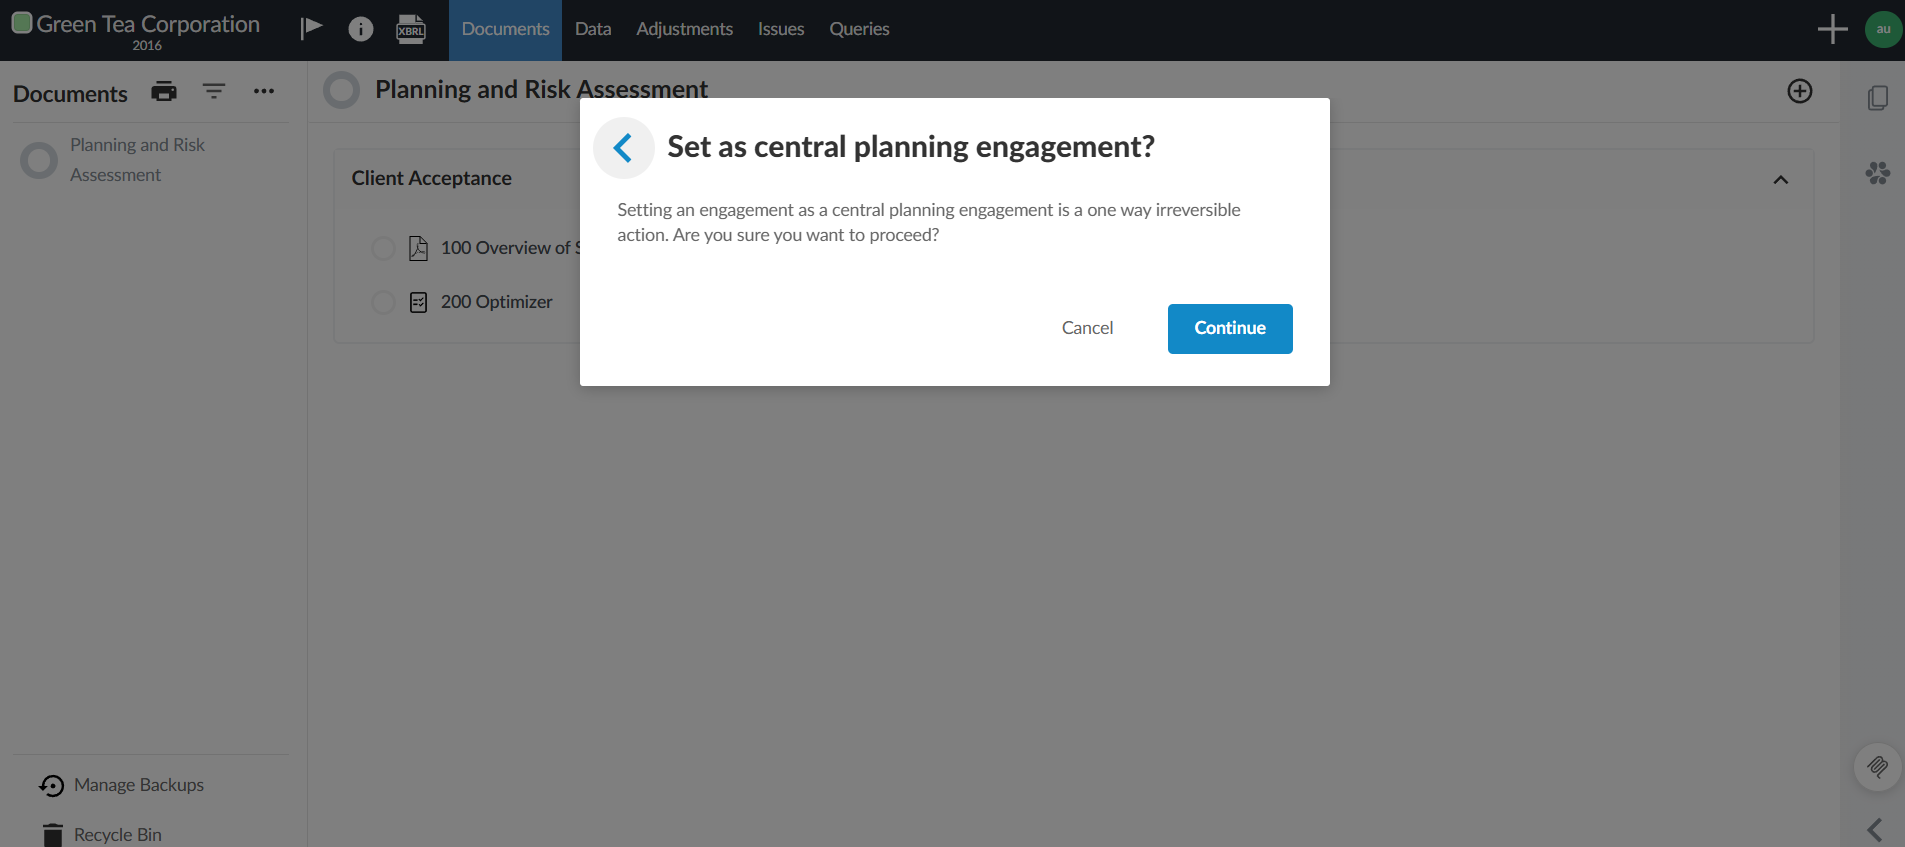1905x847 pixels.
Task: Open the Documents panel overflow menu
Action: 264,91
